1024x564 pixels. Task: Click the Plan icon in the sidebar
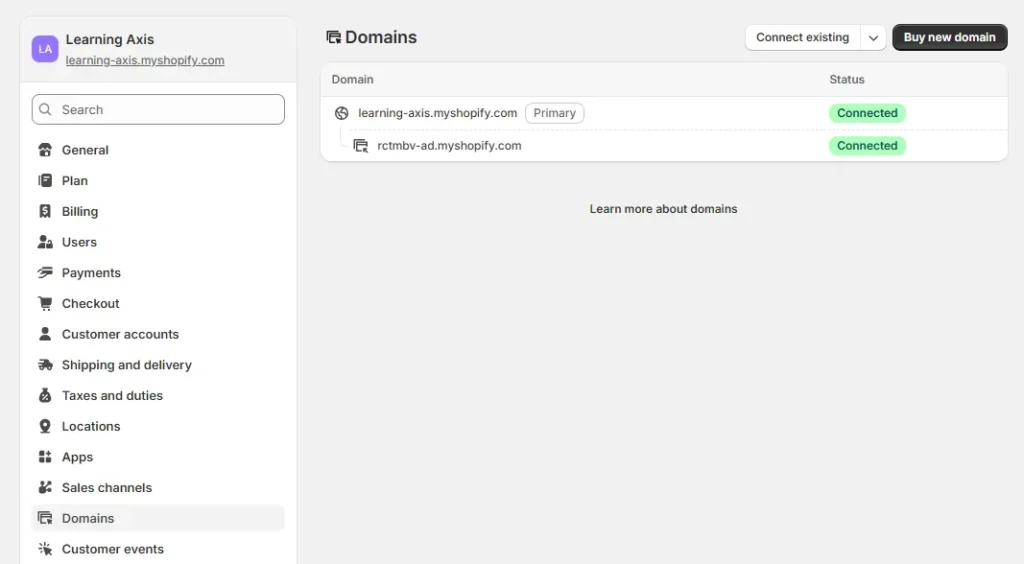pos(45,181)
